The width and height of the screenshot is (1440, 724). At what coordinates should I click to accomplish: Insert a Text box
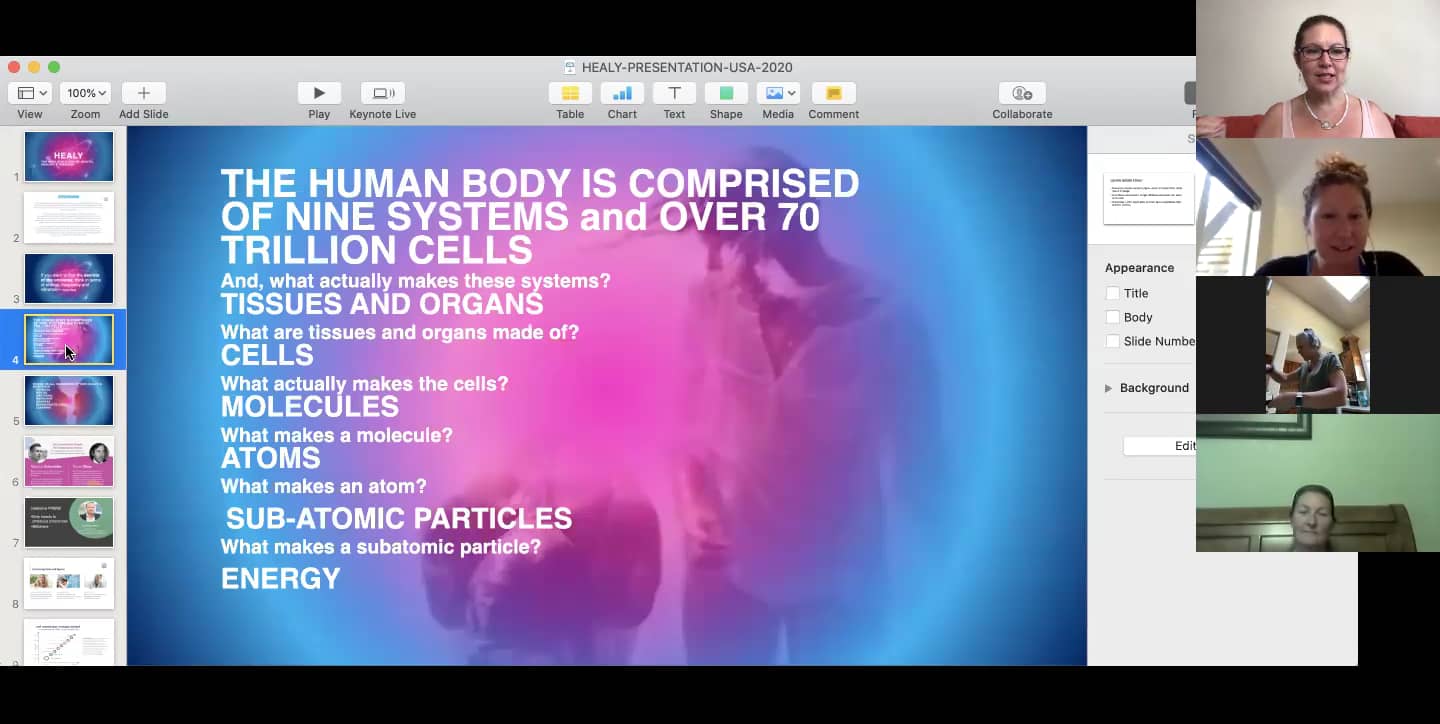click(674, 93)
